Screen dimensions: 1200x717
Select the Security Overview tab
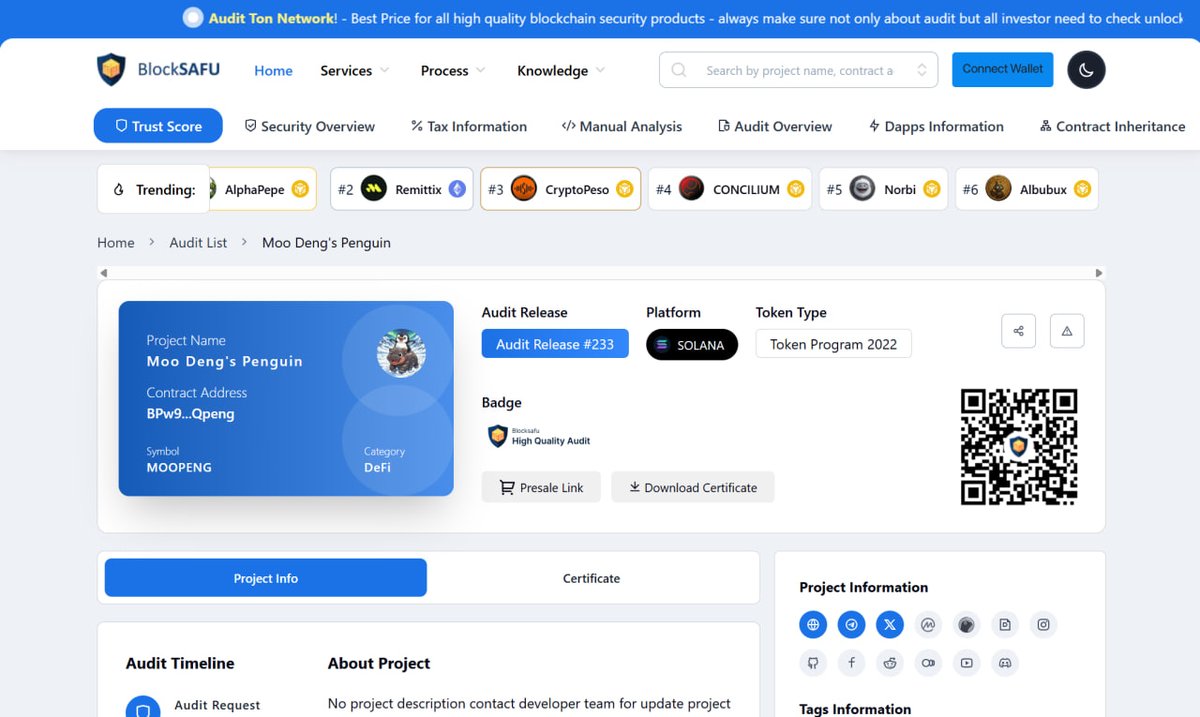(x=310, y=126)
